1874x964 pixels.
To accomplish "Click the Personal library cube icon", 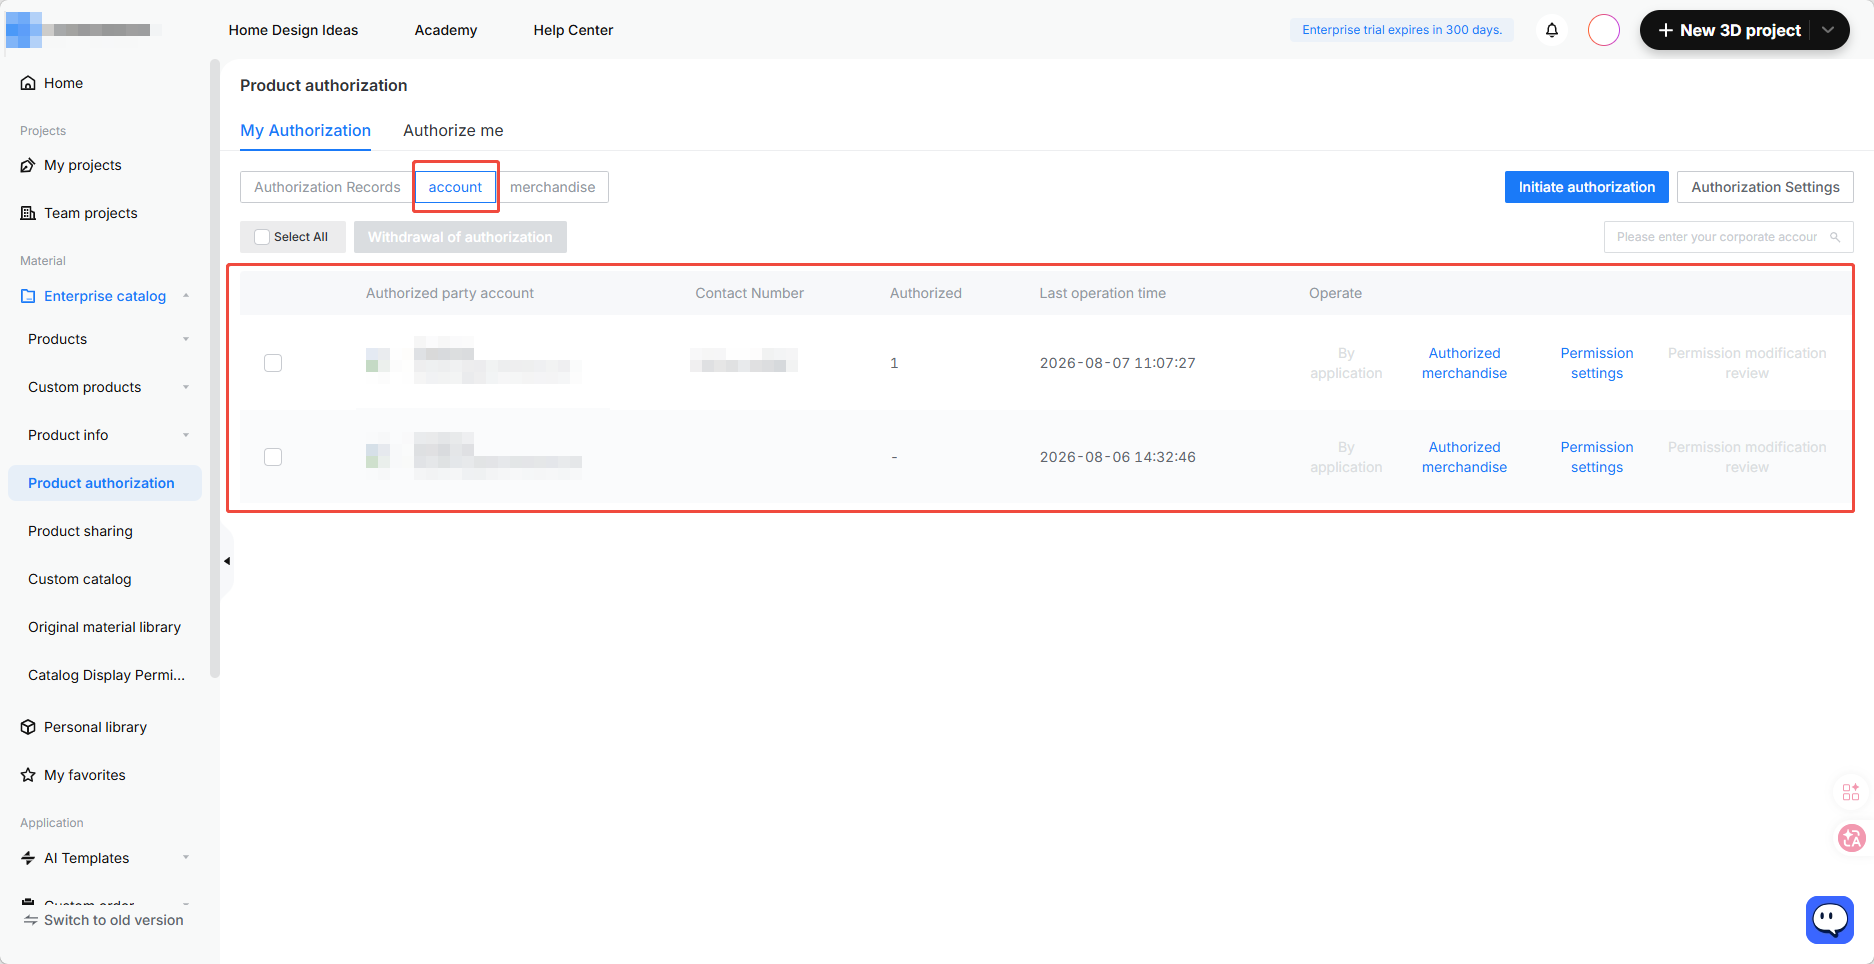I will click(x=28, y=727).
